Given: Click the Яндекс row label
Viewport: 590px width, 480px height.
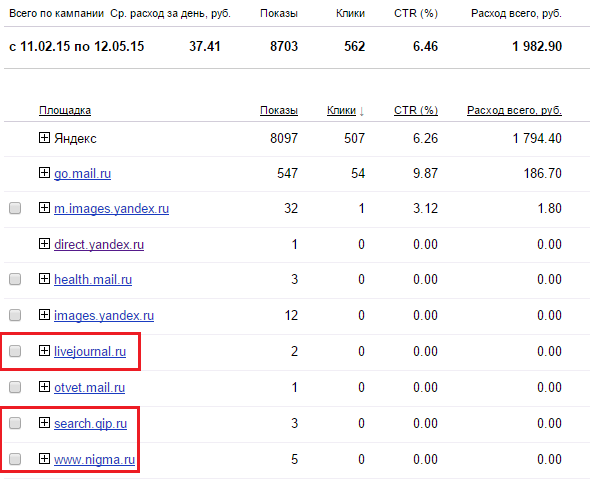Looking at the screenshot, I should tap(75, 139).
